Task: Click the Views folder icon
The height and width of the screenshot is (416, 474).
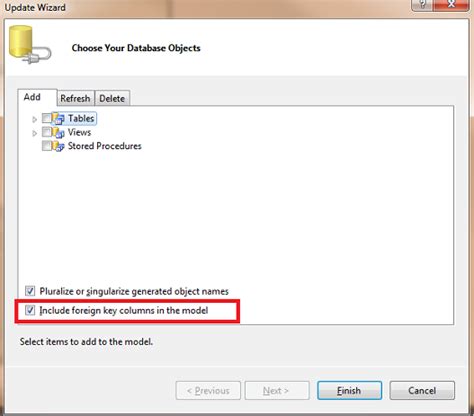Action: (58, 132)
